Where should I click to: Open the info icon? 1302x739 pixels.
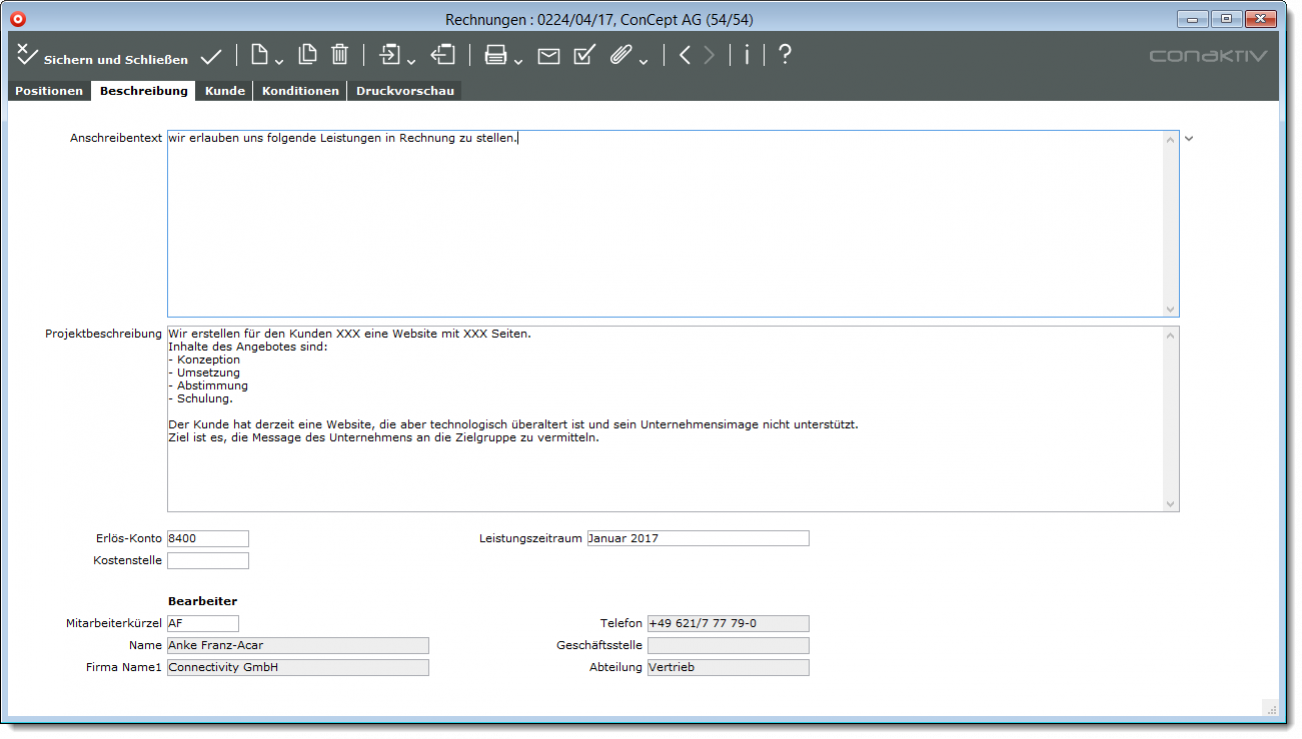click(746, 55)
